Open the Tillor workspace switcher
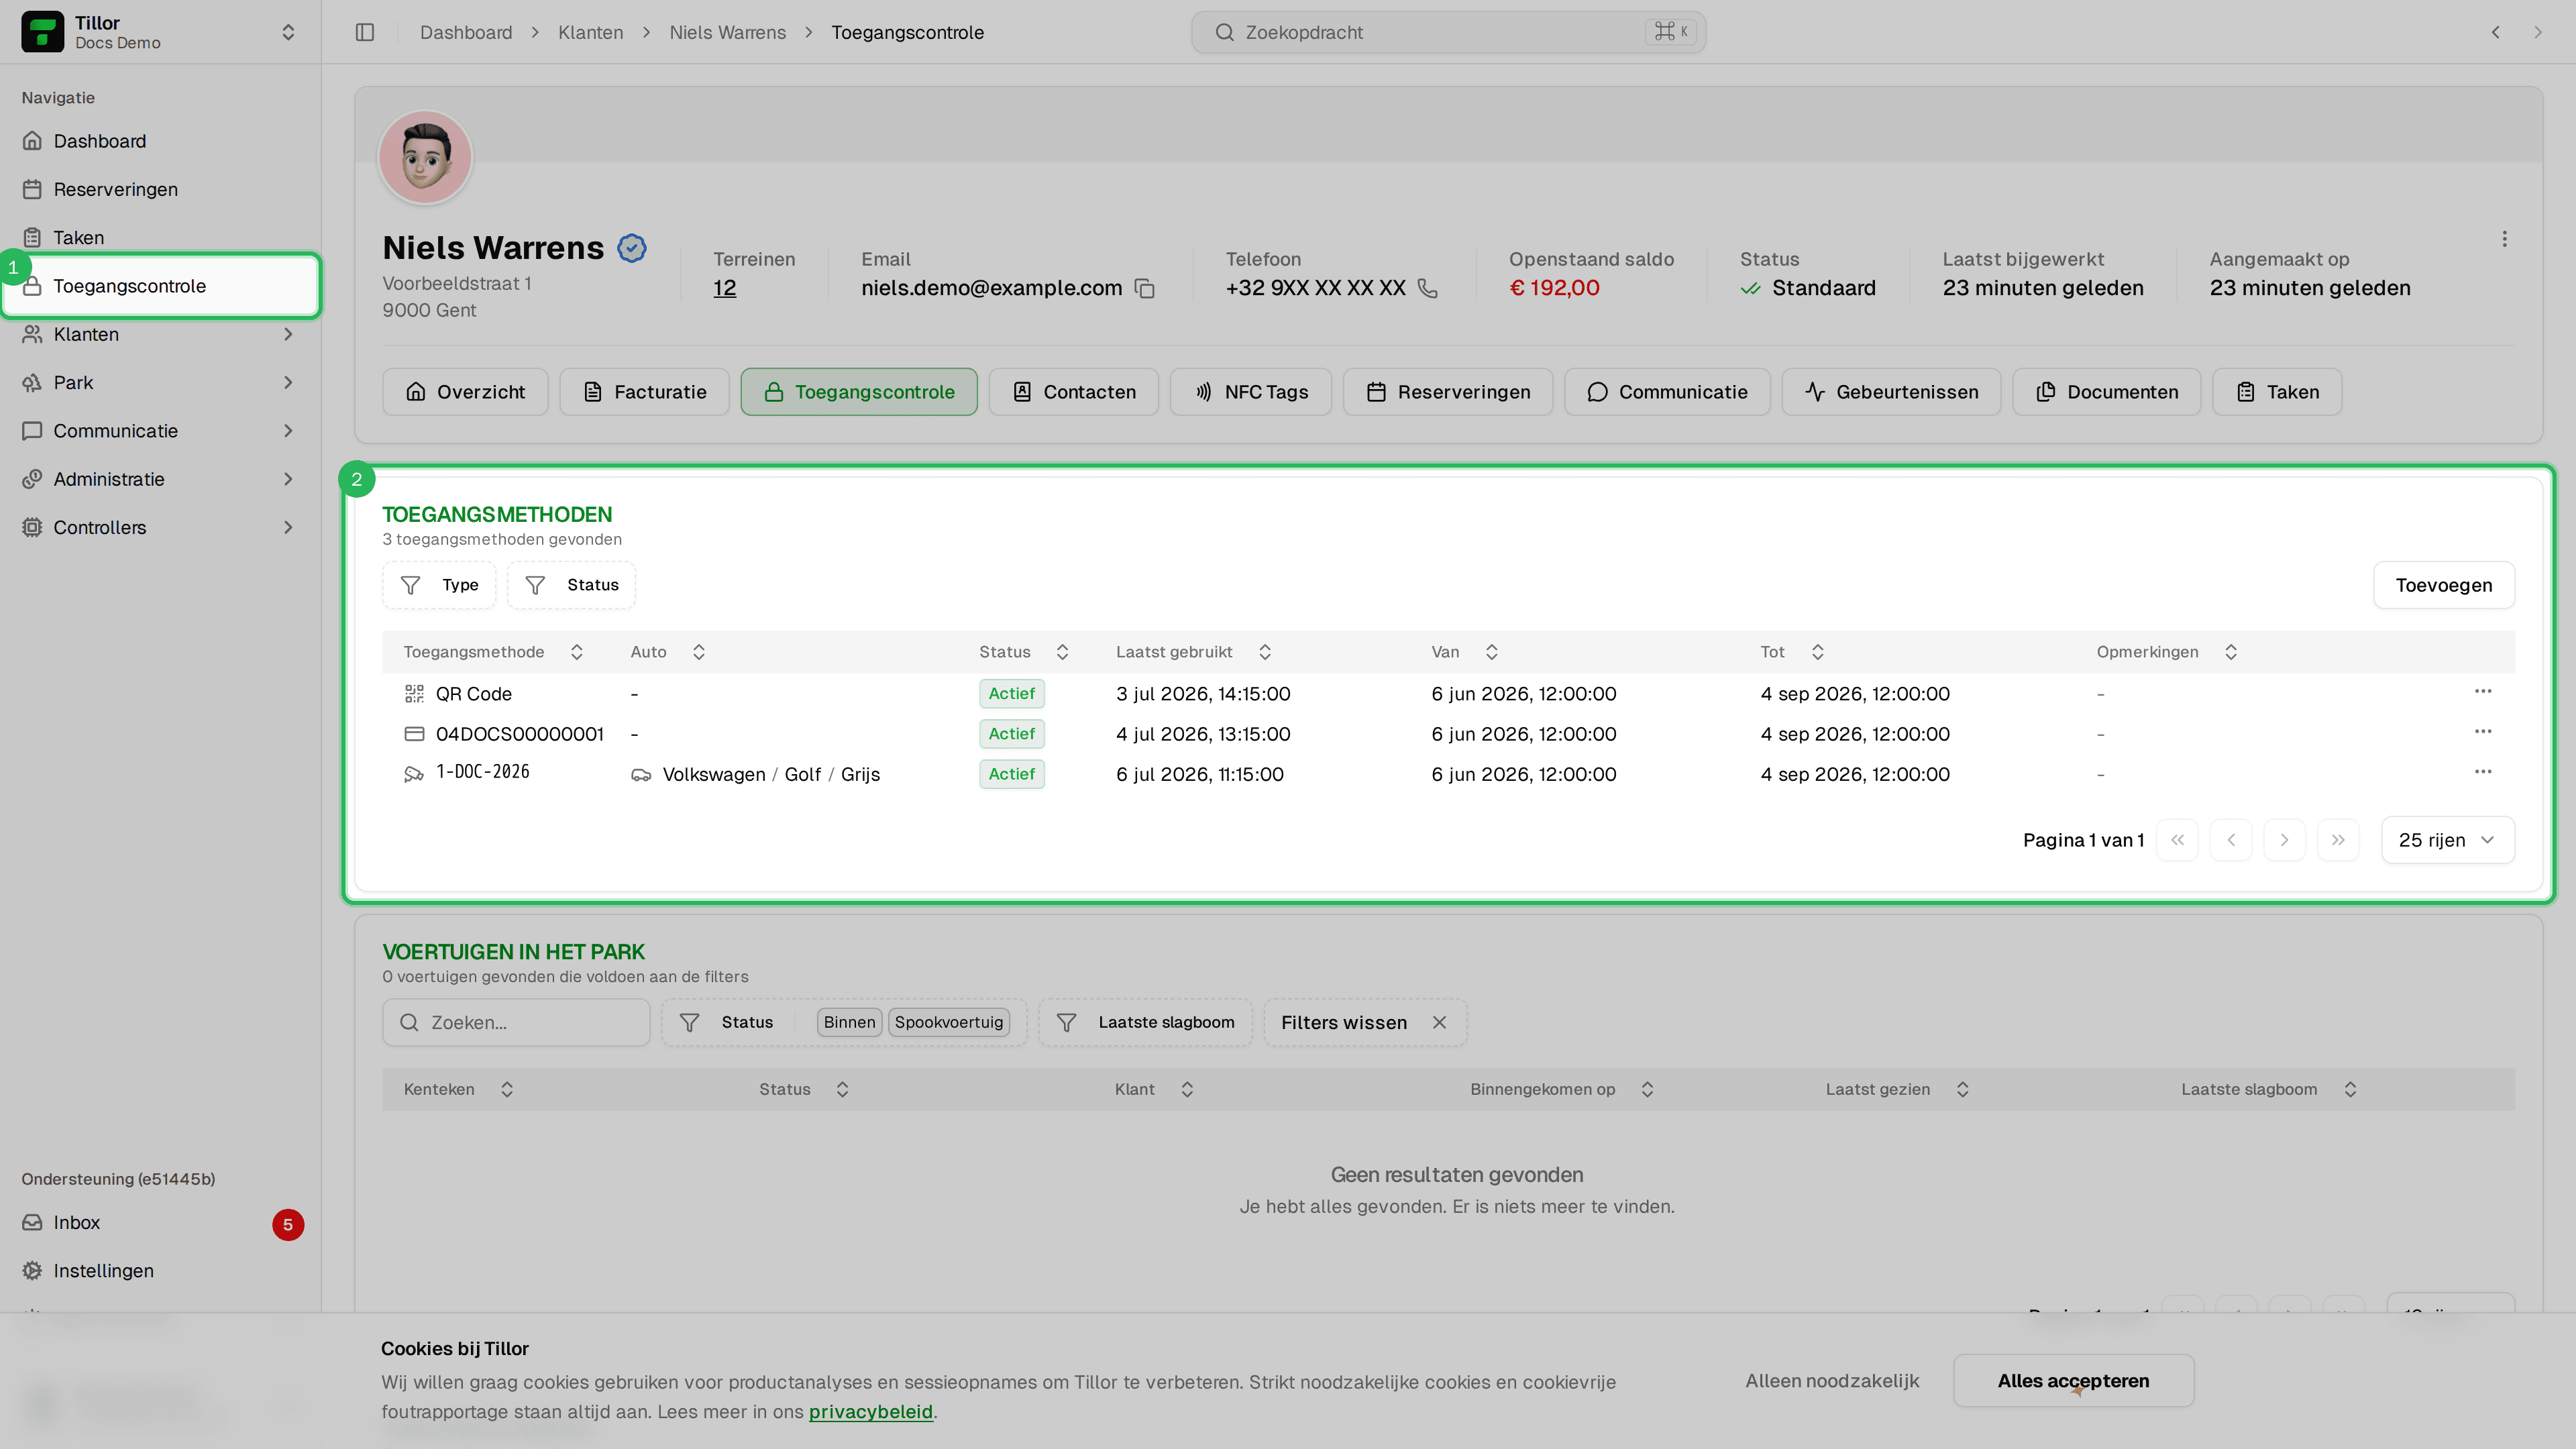The image size is (2576, 1449). [161, 32]
